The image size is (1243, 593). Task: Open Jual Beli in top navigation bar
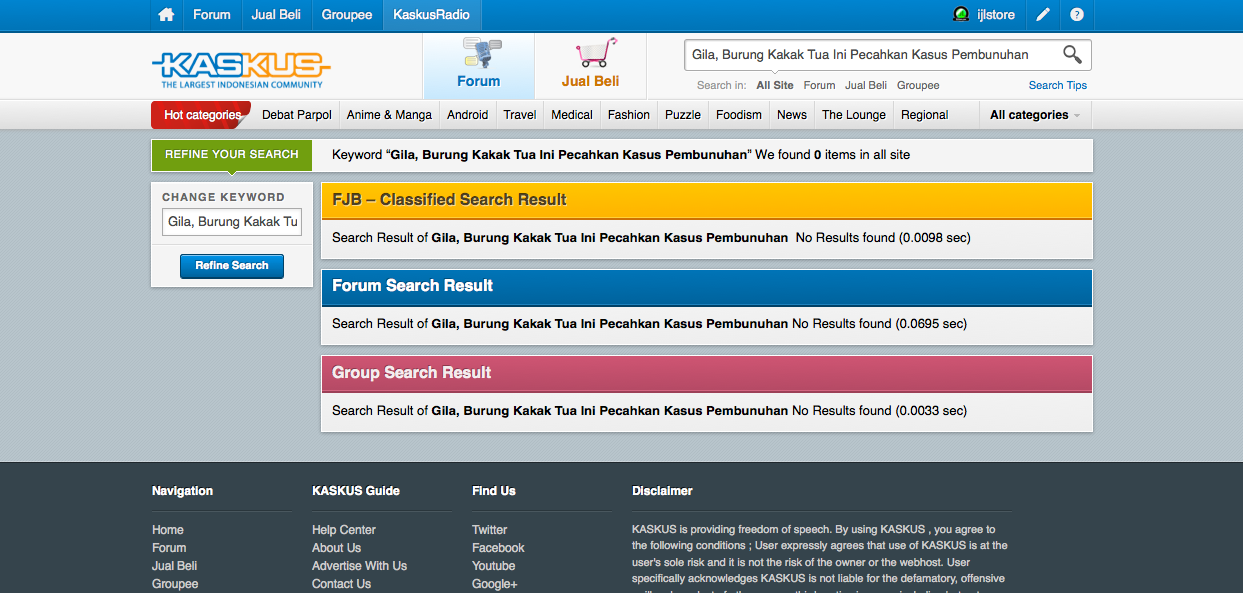click(x=277, y=15)
